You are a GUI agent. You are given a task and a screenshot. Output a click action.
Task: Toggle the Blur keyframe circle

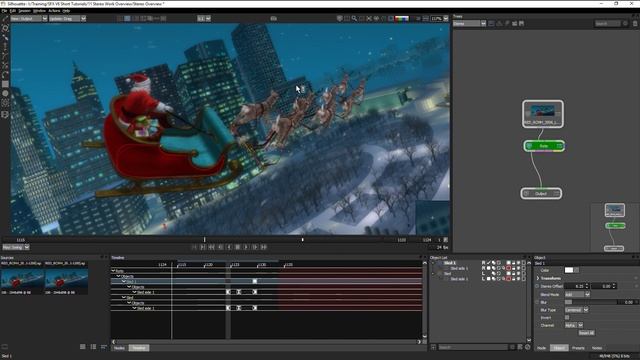click(537, 302)
